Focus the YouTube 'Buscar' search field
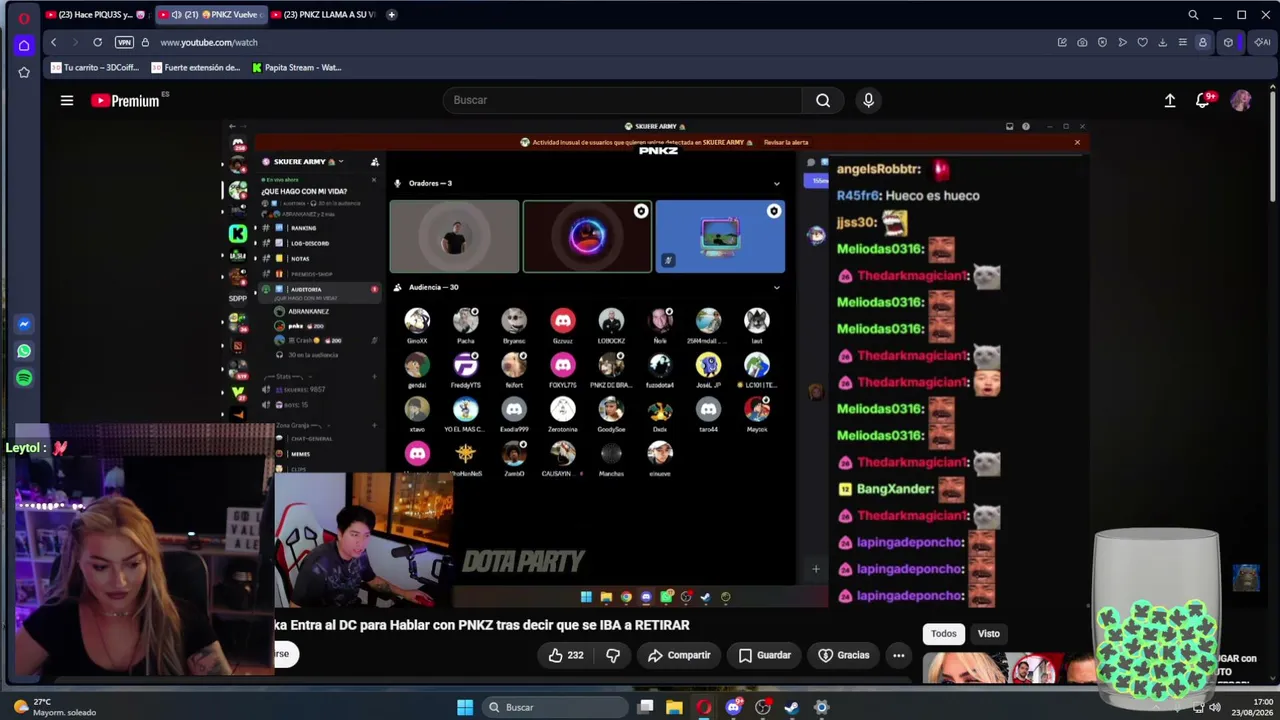The image size is (1280, 720). point(622,100)
